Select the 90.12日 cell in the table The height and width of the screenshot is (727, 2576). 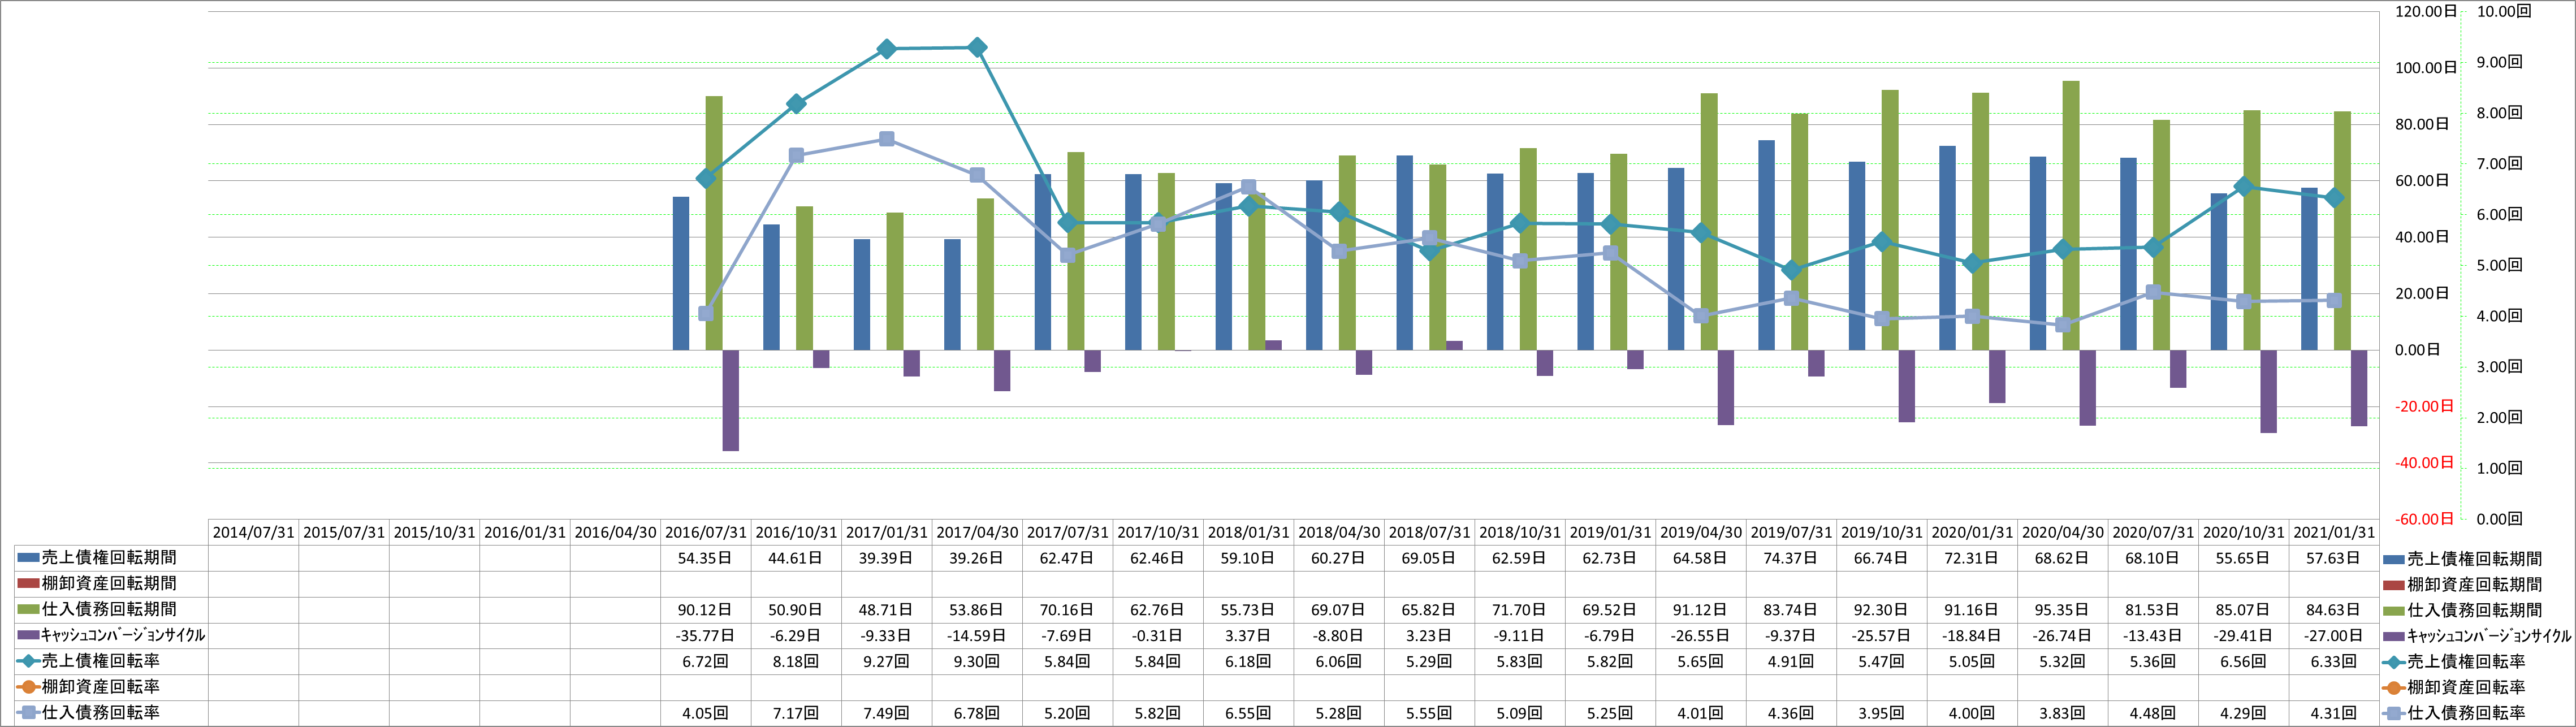[x=705, y=610]
